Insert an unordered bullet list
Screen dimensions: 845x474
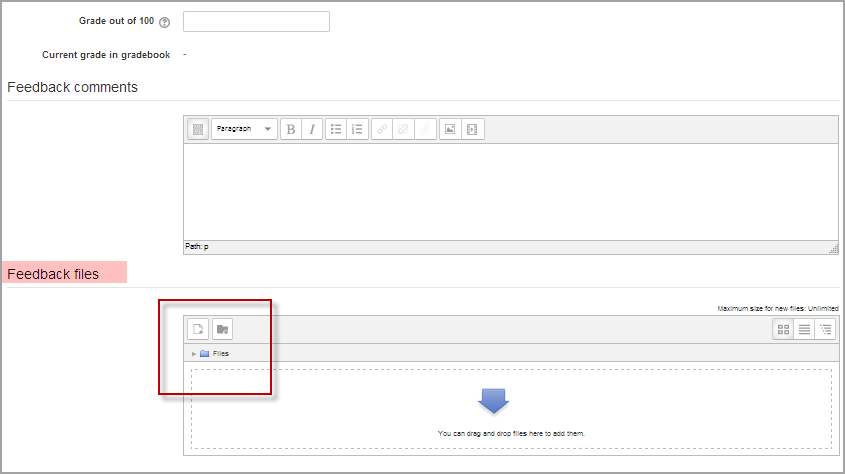336,129
